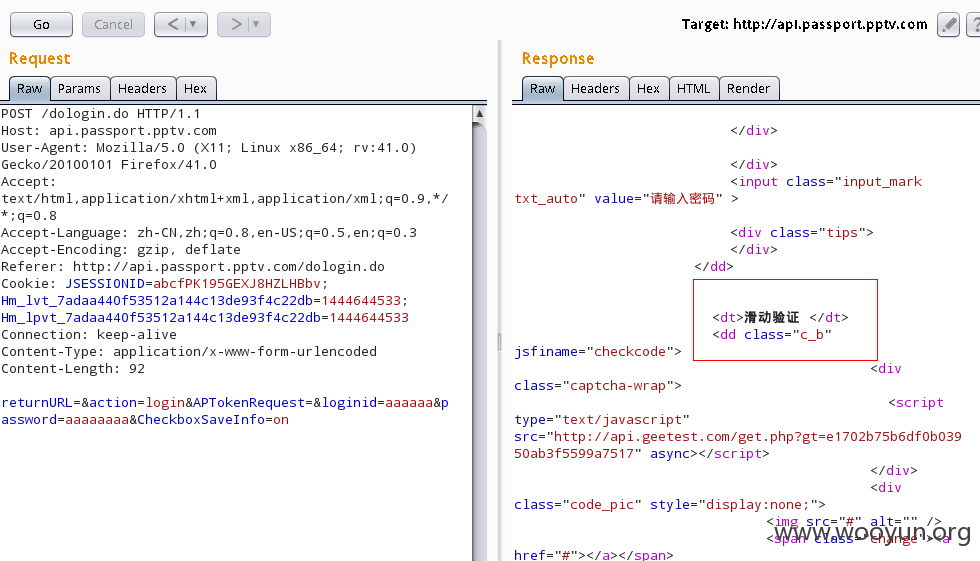Click the '<div class="tips">' response line
The height and width of the screenshot is (561, 980).
point(802,232)
